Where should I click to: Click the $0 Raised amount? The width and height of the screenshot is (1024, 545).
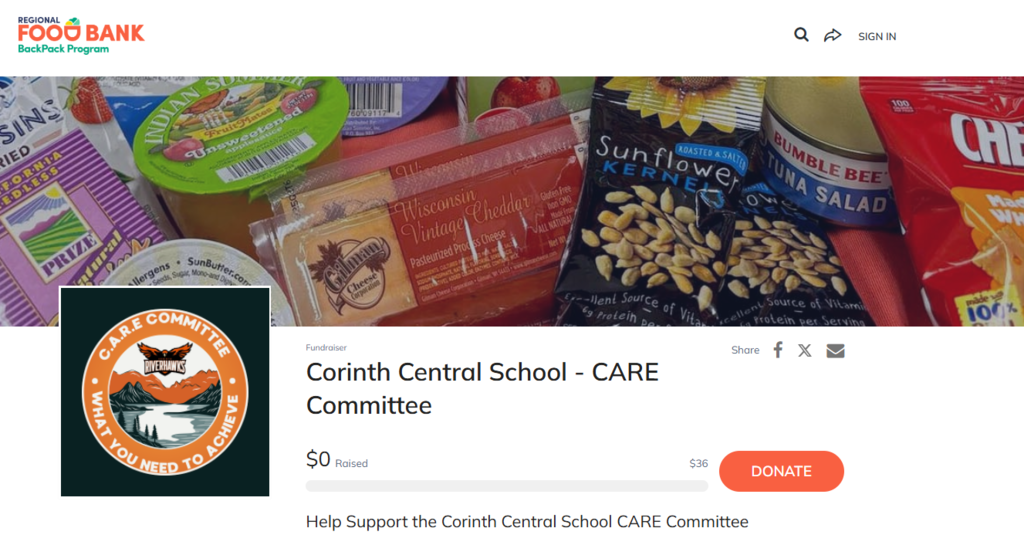click(337, 460)
